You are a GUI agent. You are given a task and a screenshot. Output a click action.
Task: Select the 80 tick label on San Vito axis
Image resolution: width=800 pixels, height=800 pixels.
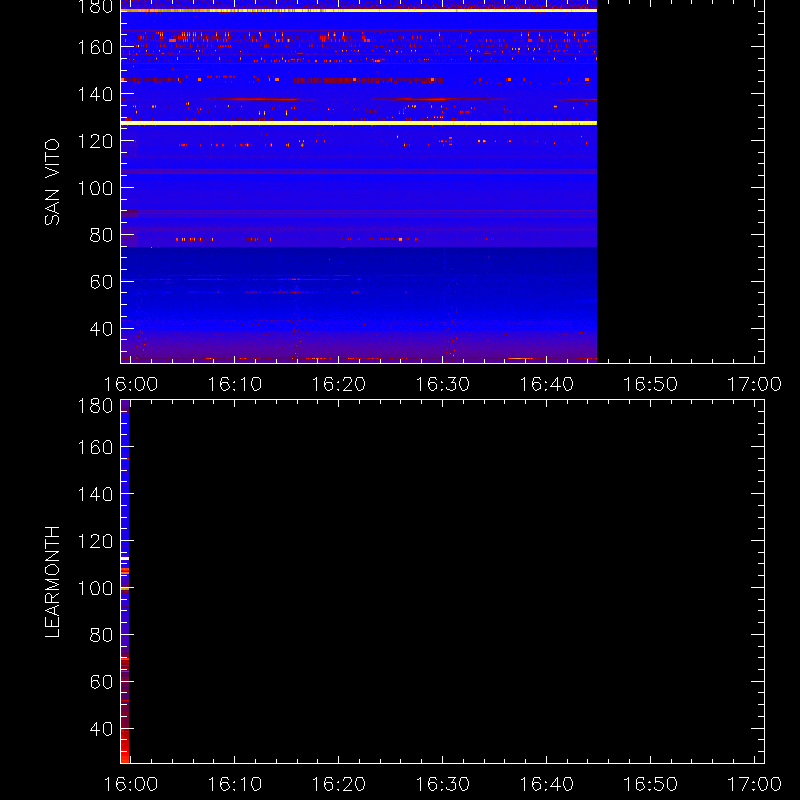tap(101, 235)
